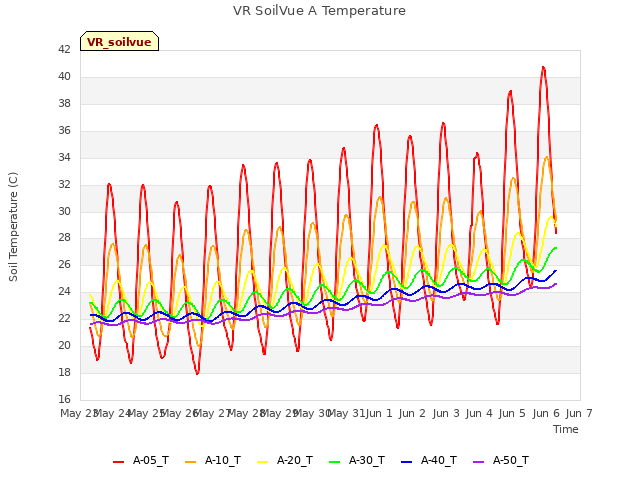
Task: Click the May 30 x-axis label
Action: point(312,413)
